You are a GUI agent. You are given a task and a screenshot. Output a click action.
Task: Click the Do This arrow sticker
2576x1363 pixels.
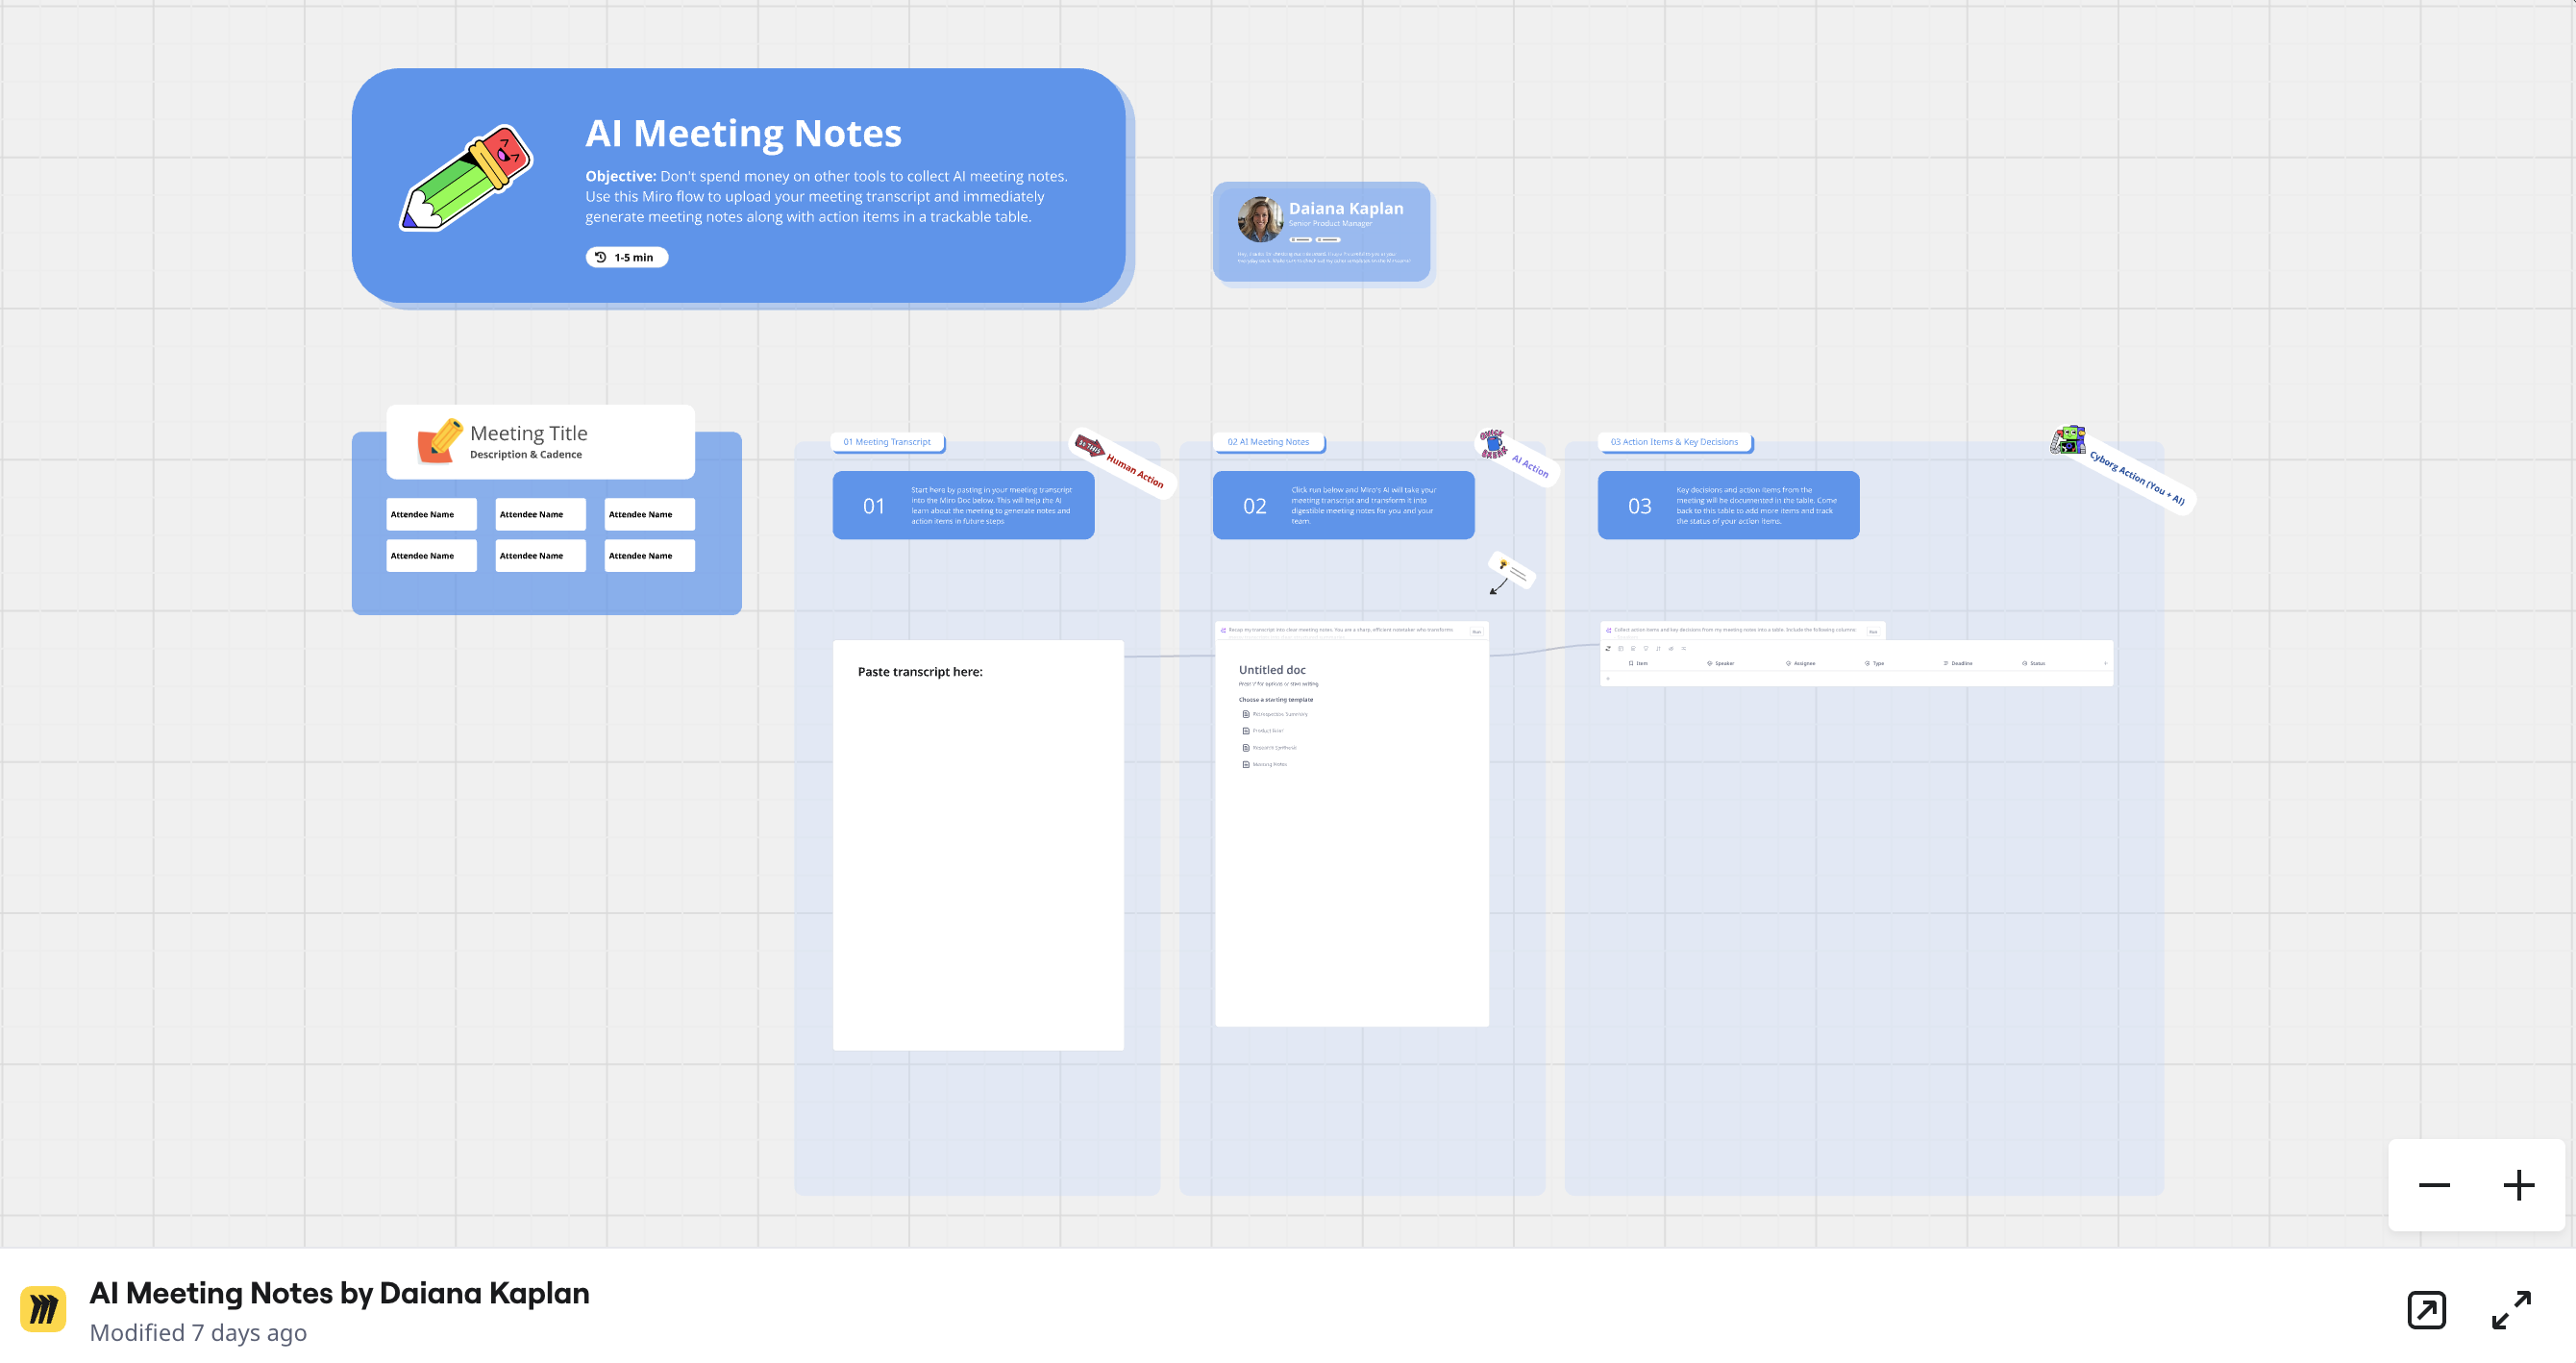1088,445
